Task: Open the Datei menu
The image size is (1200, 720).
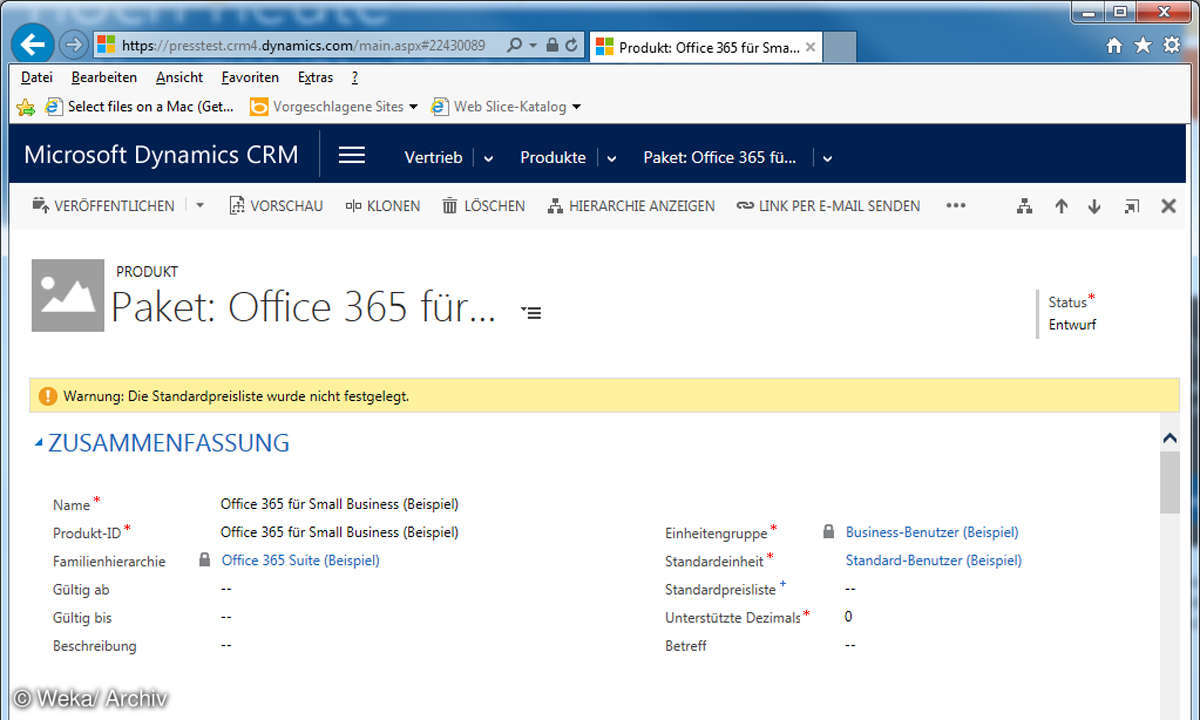Action: tap(36, 77)
